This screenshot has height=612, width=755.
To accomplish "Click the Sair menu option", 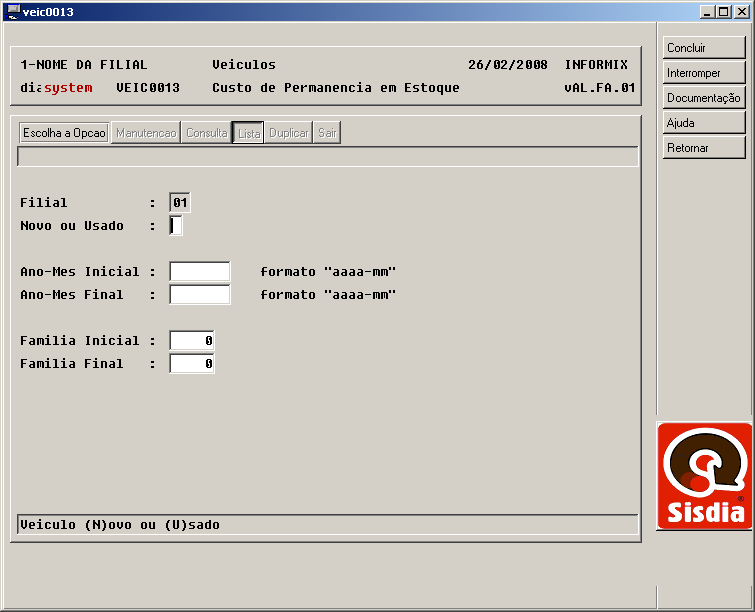I will coord(327,133).
